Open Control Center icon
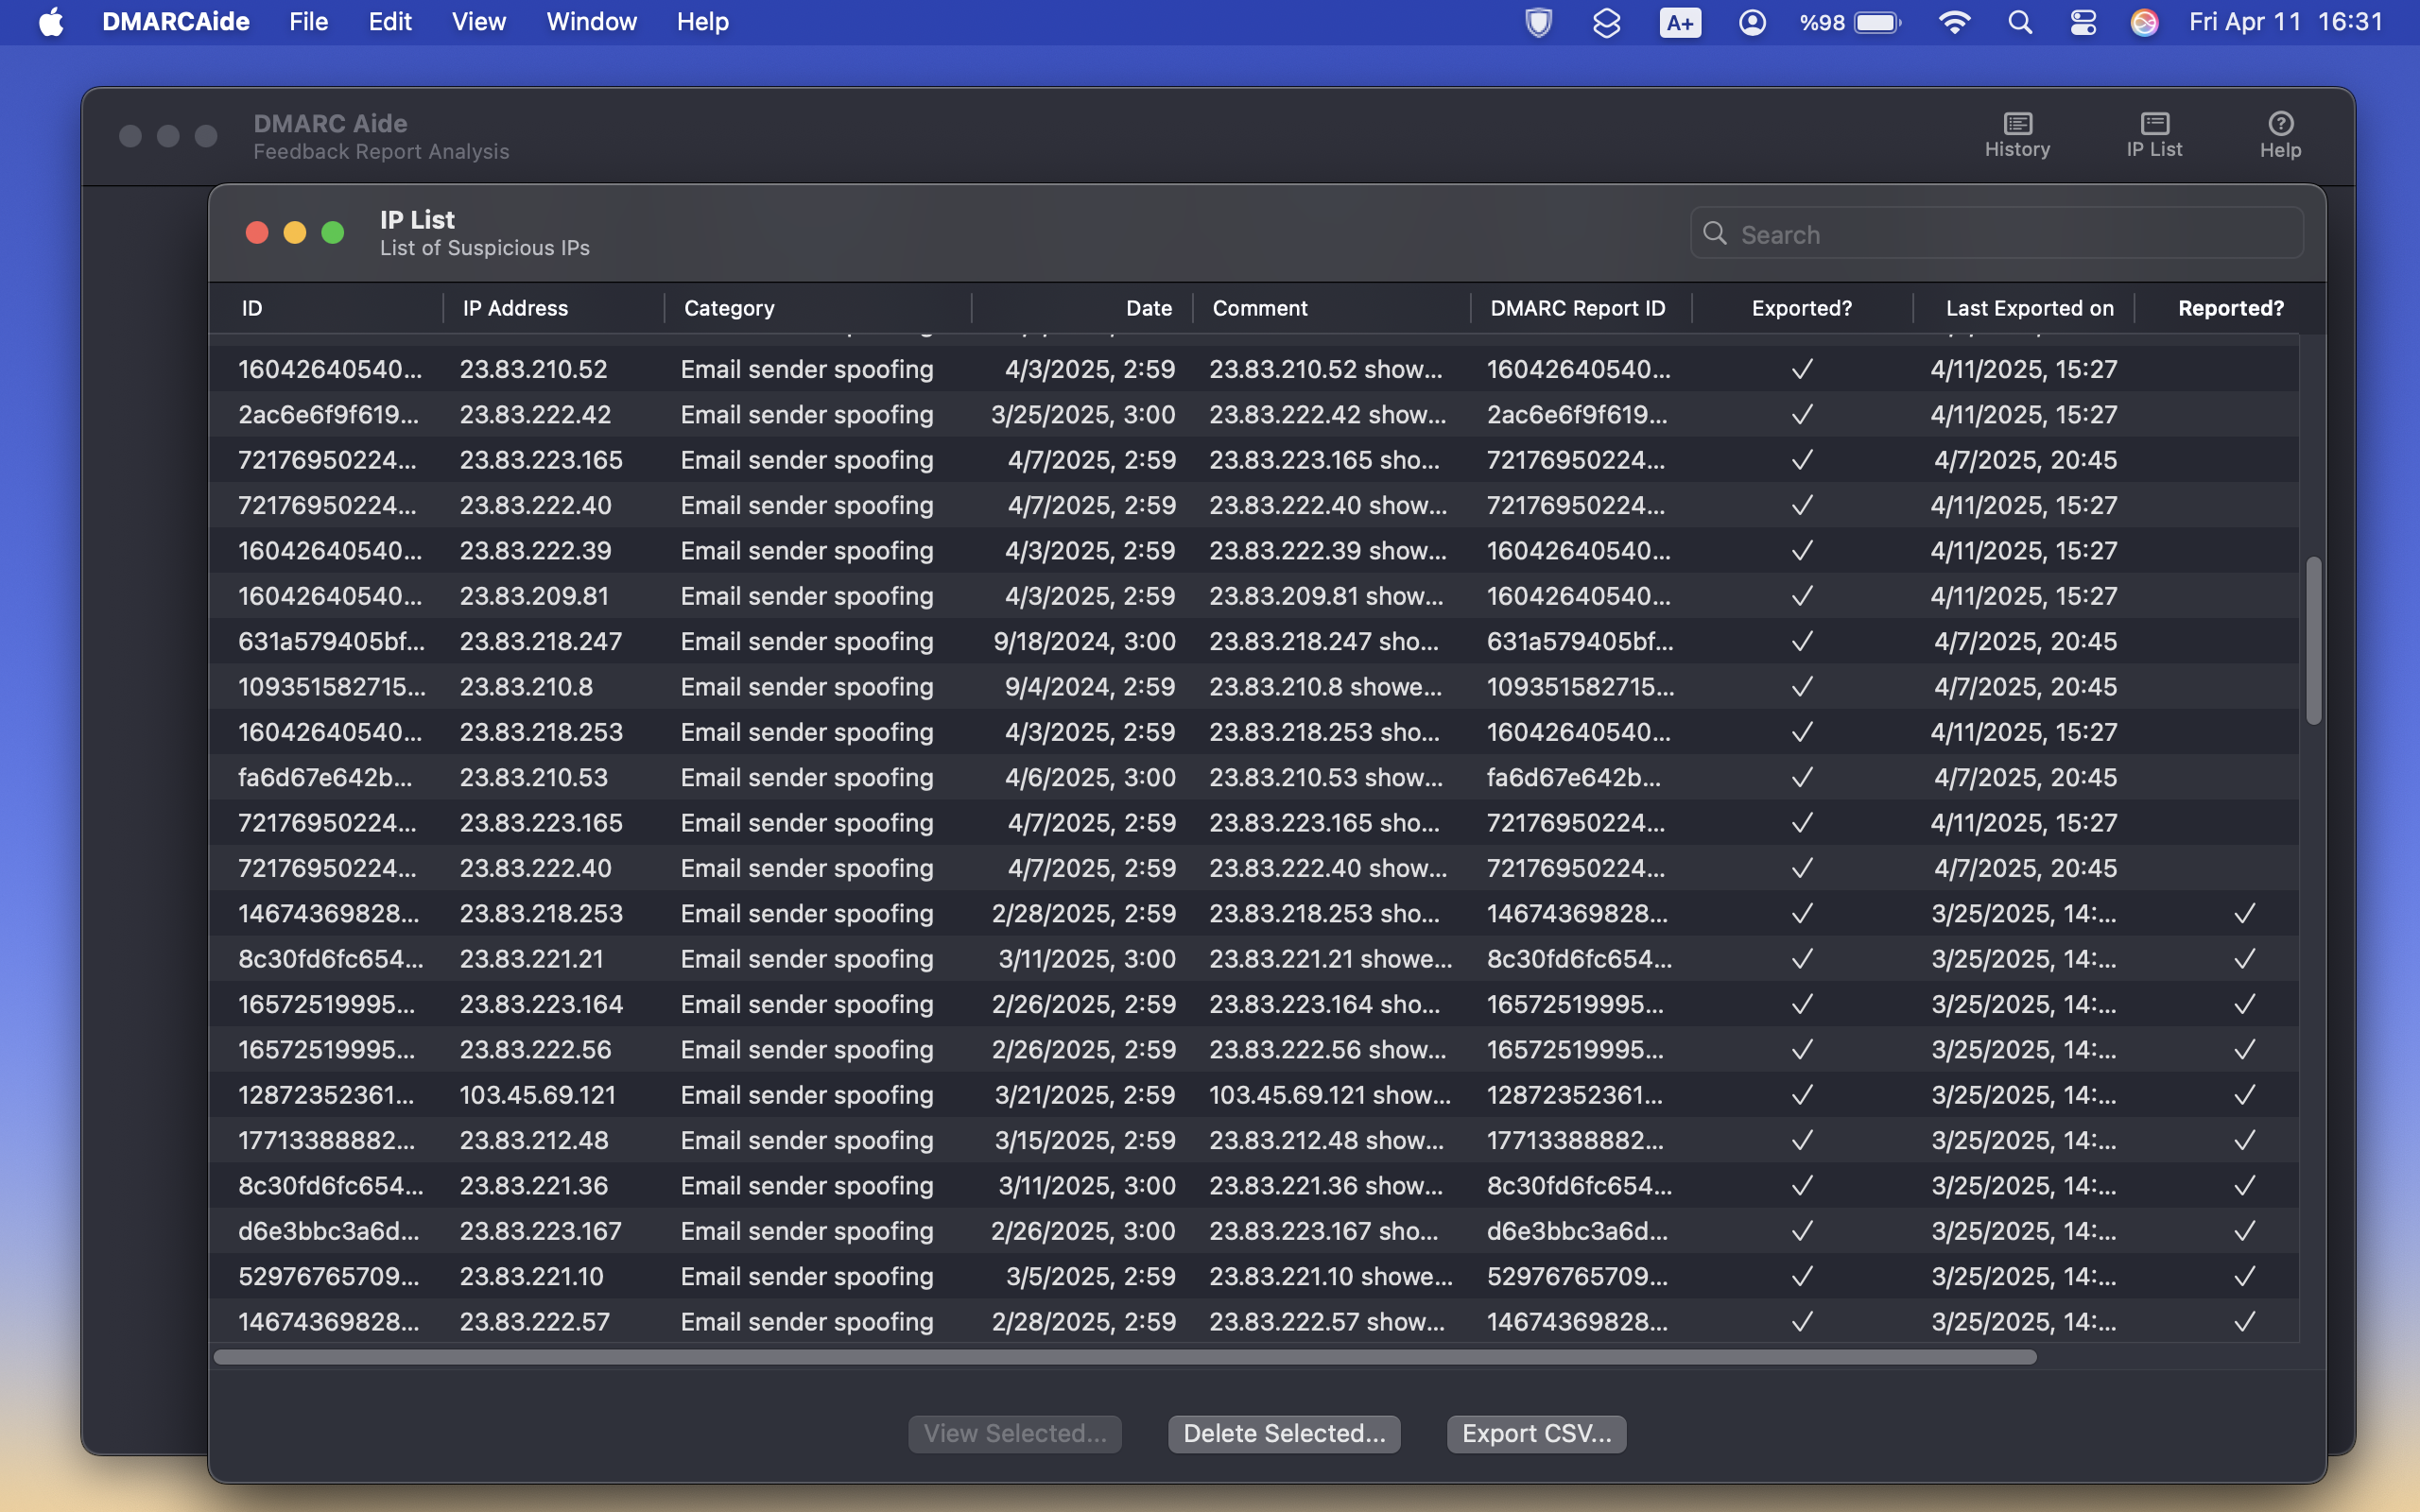This screenshot has height=1512, width=2420. click(x=2083, y=22)
